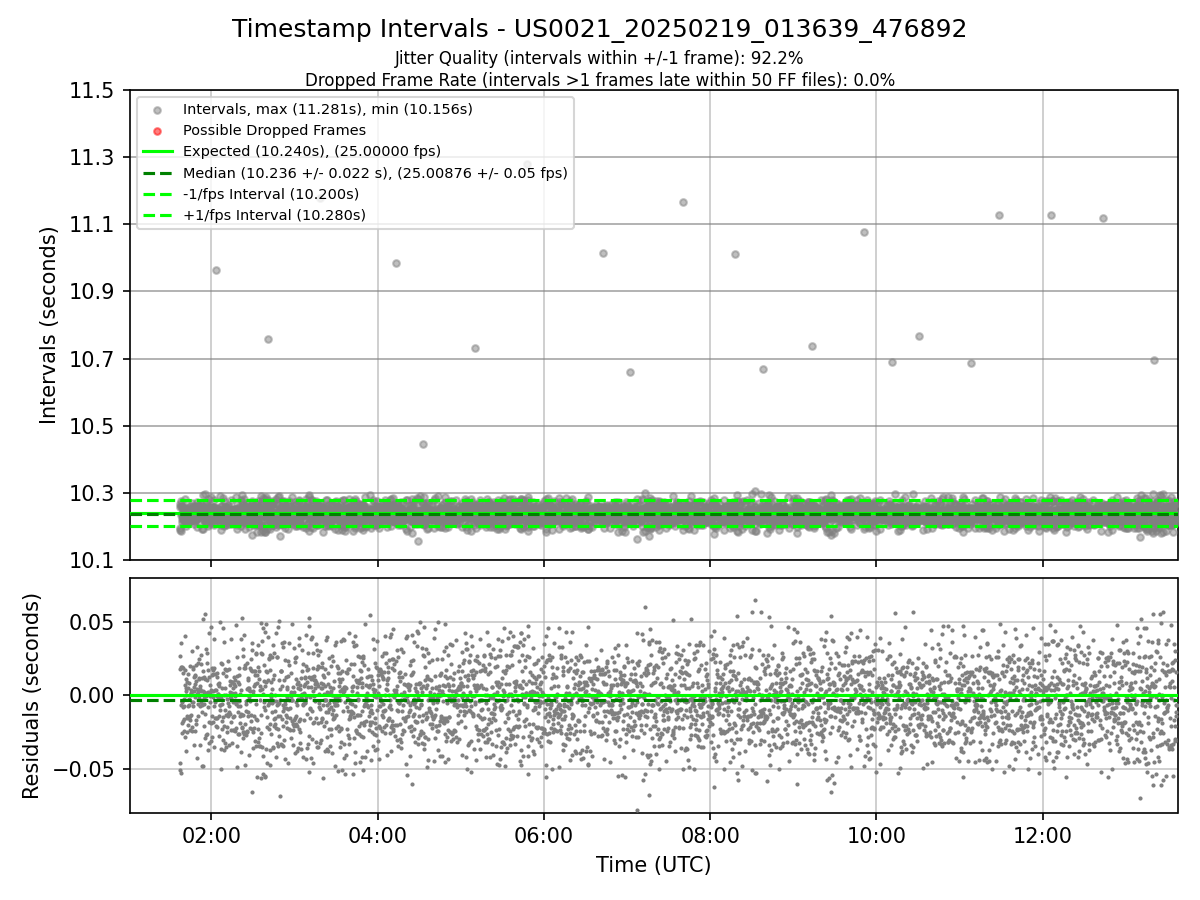
Task: Click the red 'Possible Dropped Frames' legend marker
Action: tap(158, 131)
